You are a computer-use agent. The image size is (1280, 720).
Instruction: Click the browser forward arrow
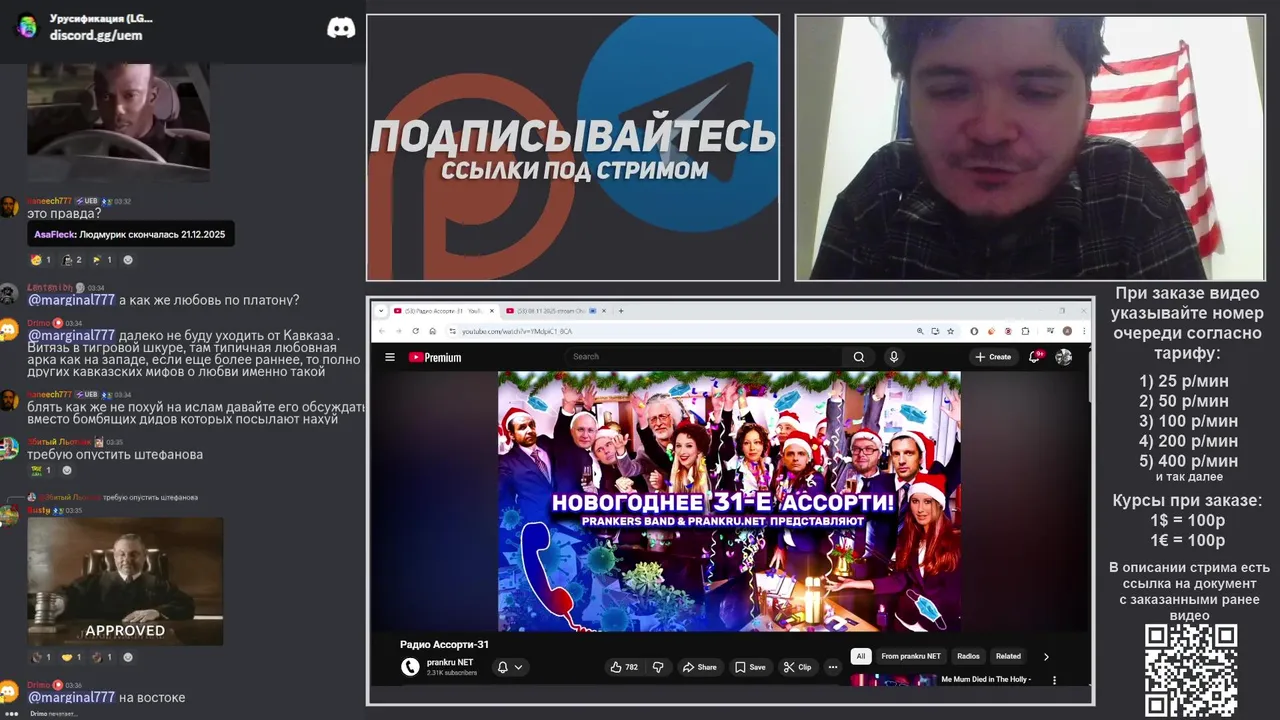398,331
